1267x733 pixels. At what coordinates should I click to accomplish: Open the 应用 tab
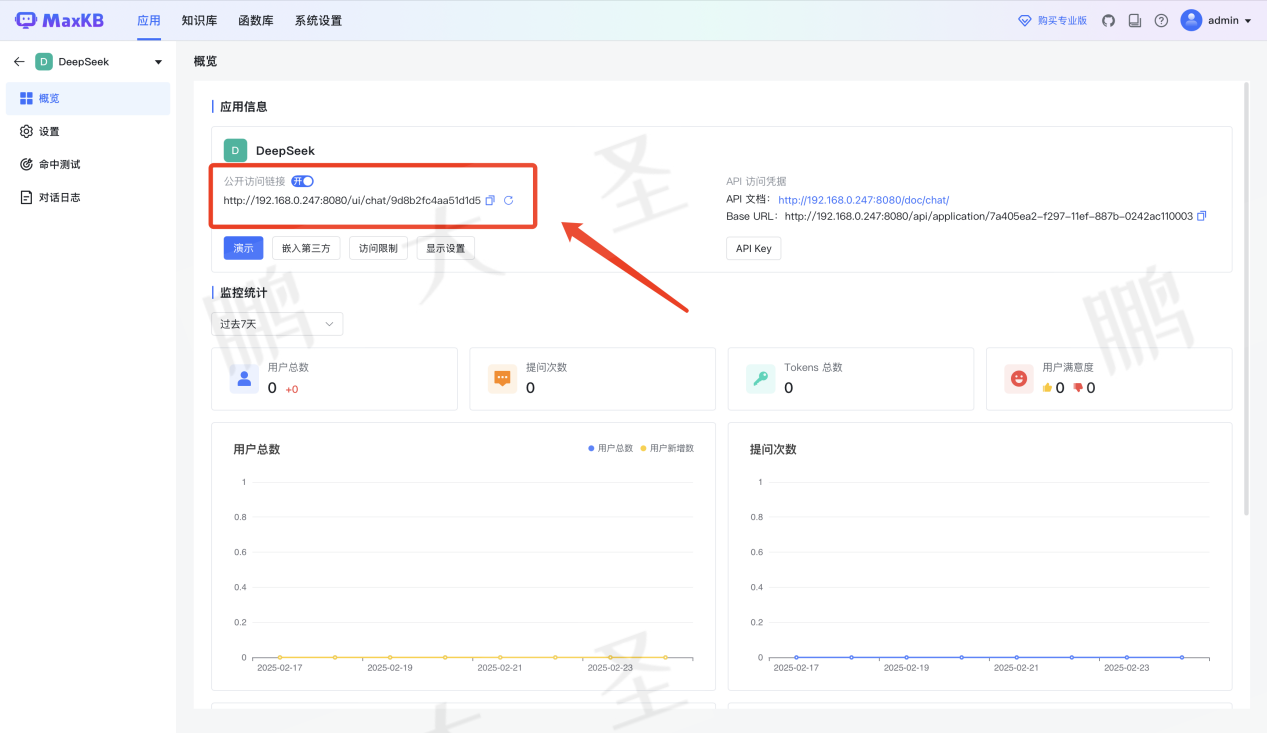point(149,20)
